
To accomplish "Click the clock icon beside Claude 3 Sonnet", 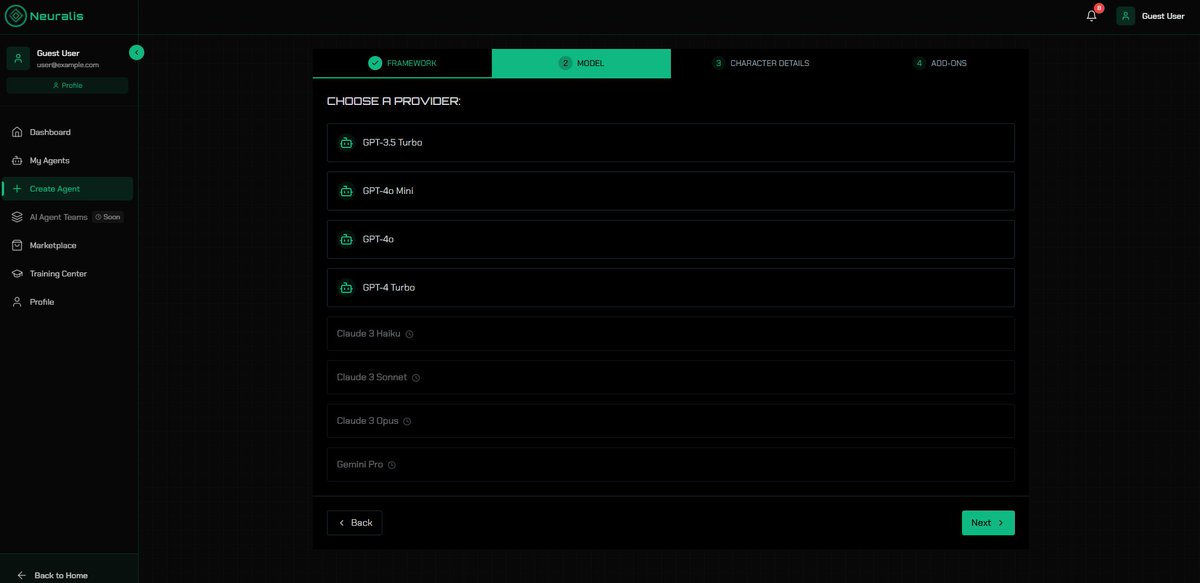I will click(x=416, y=378).
